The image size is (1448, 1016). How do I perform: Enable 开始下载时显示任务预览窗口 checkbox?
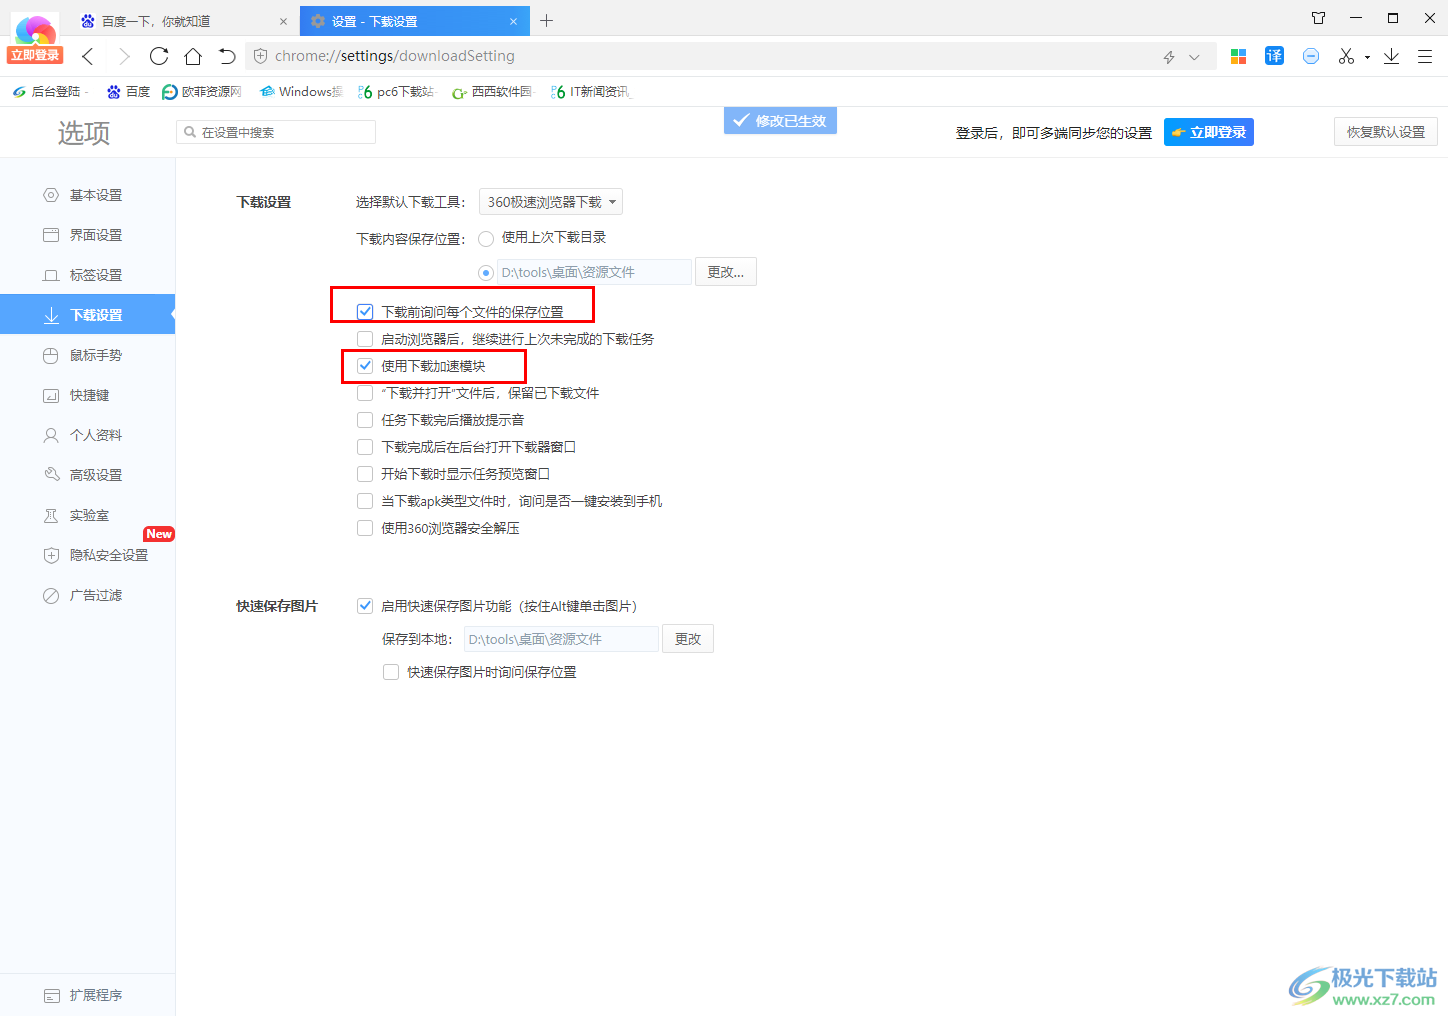click(365, 474)
